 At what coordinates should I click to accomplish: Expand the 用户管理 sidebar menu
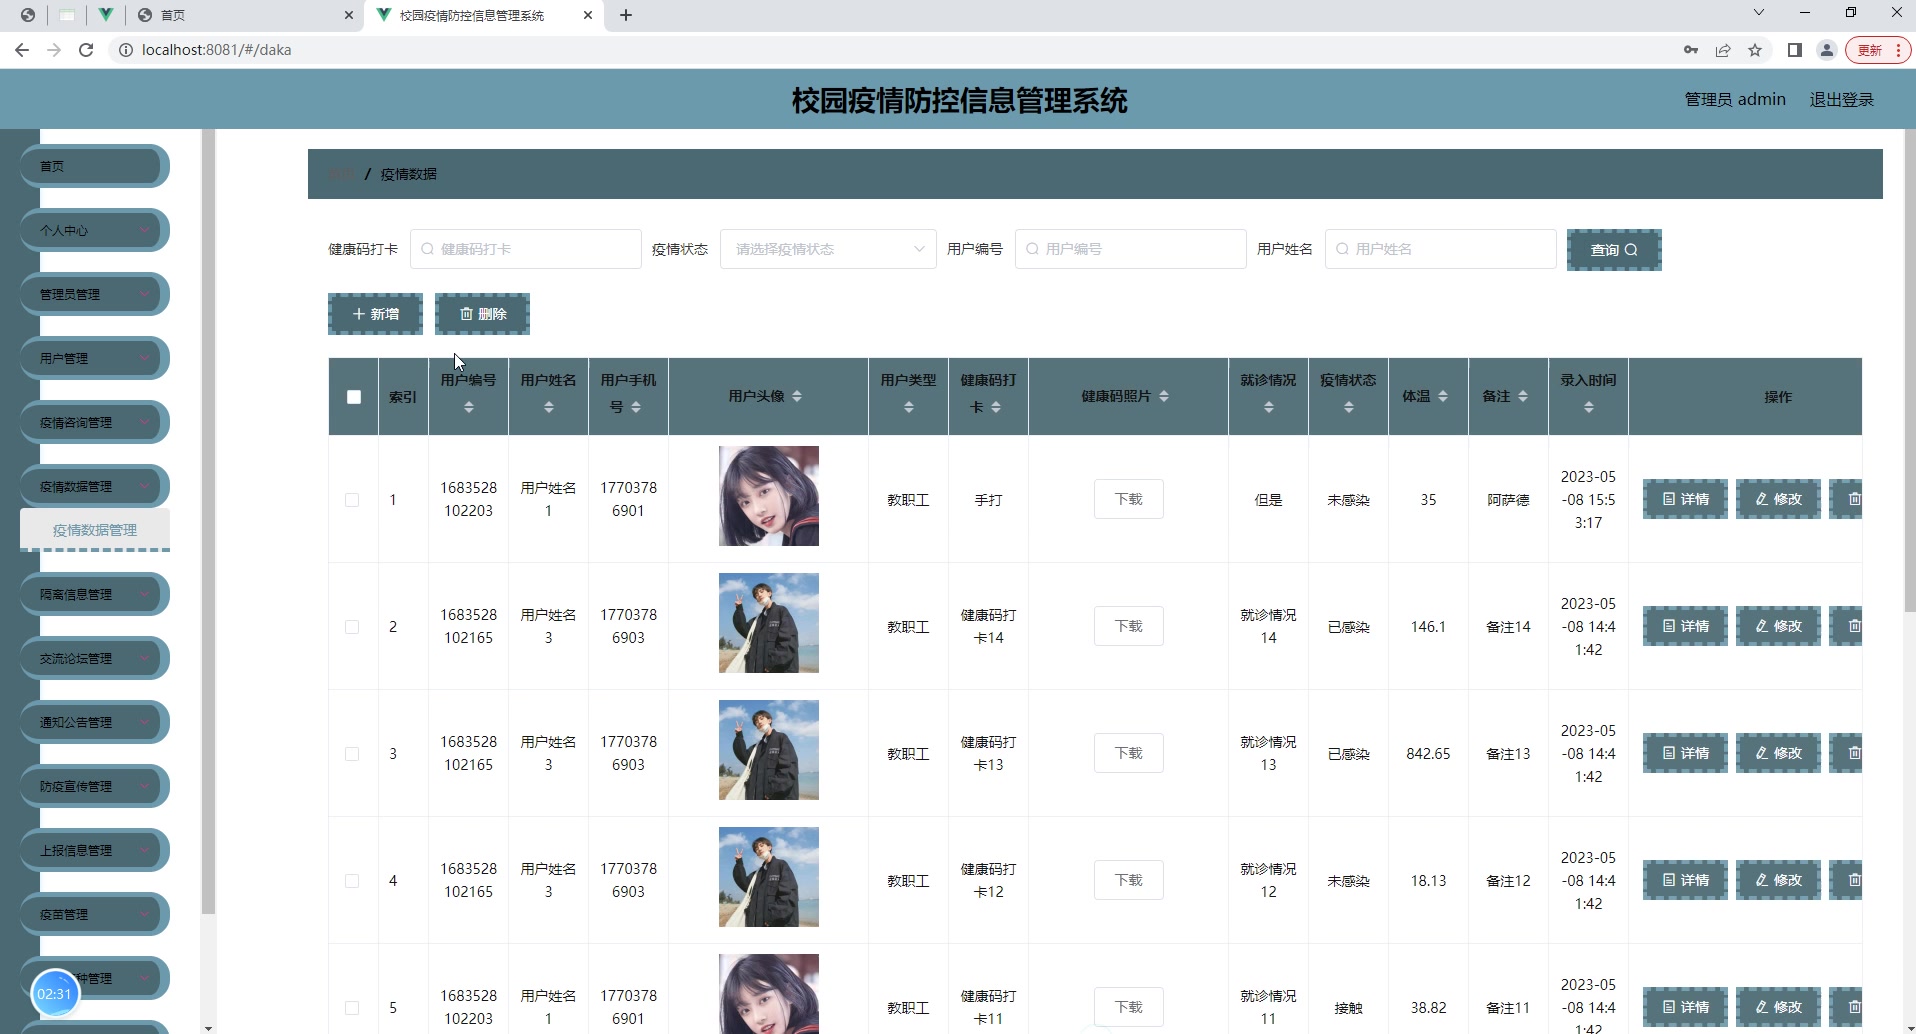pyautogui.click(x=94, y=357)
